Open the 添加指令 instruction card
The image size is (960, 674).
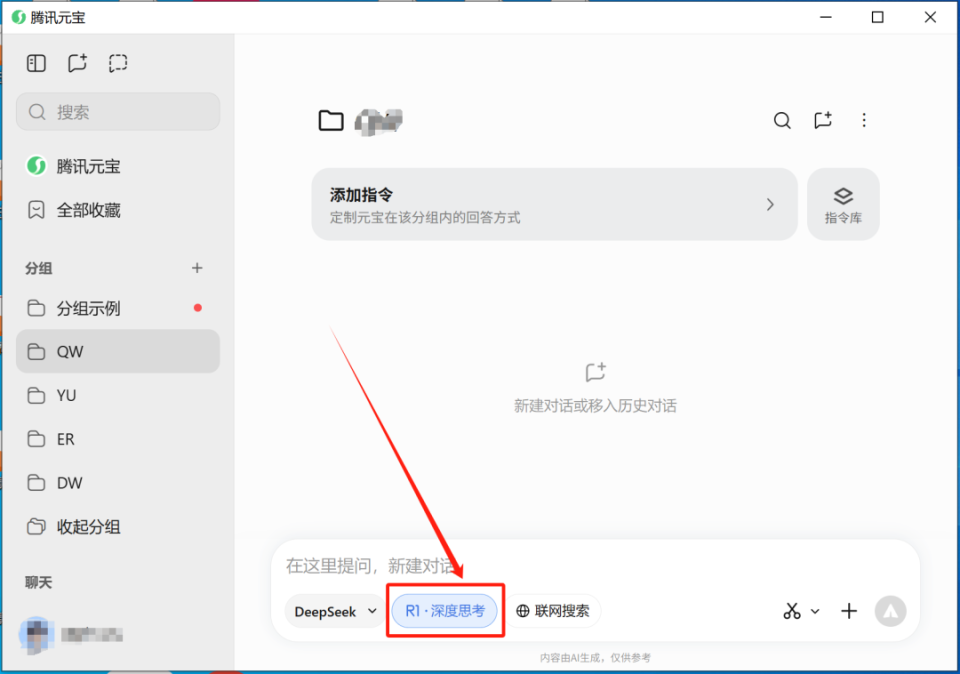pyautogui.click(x=554, y=204)
